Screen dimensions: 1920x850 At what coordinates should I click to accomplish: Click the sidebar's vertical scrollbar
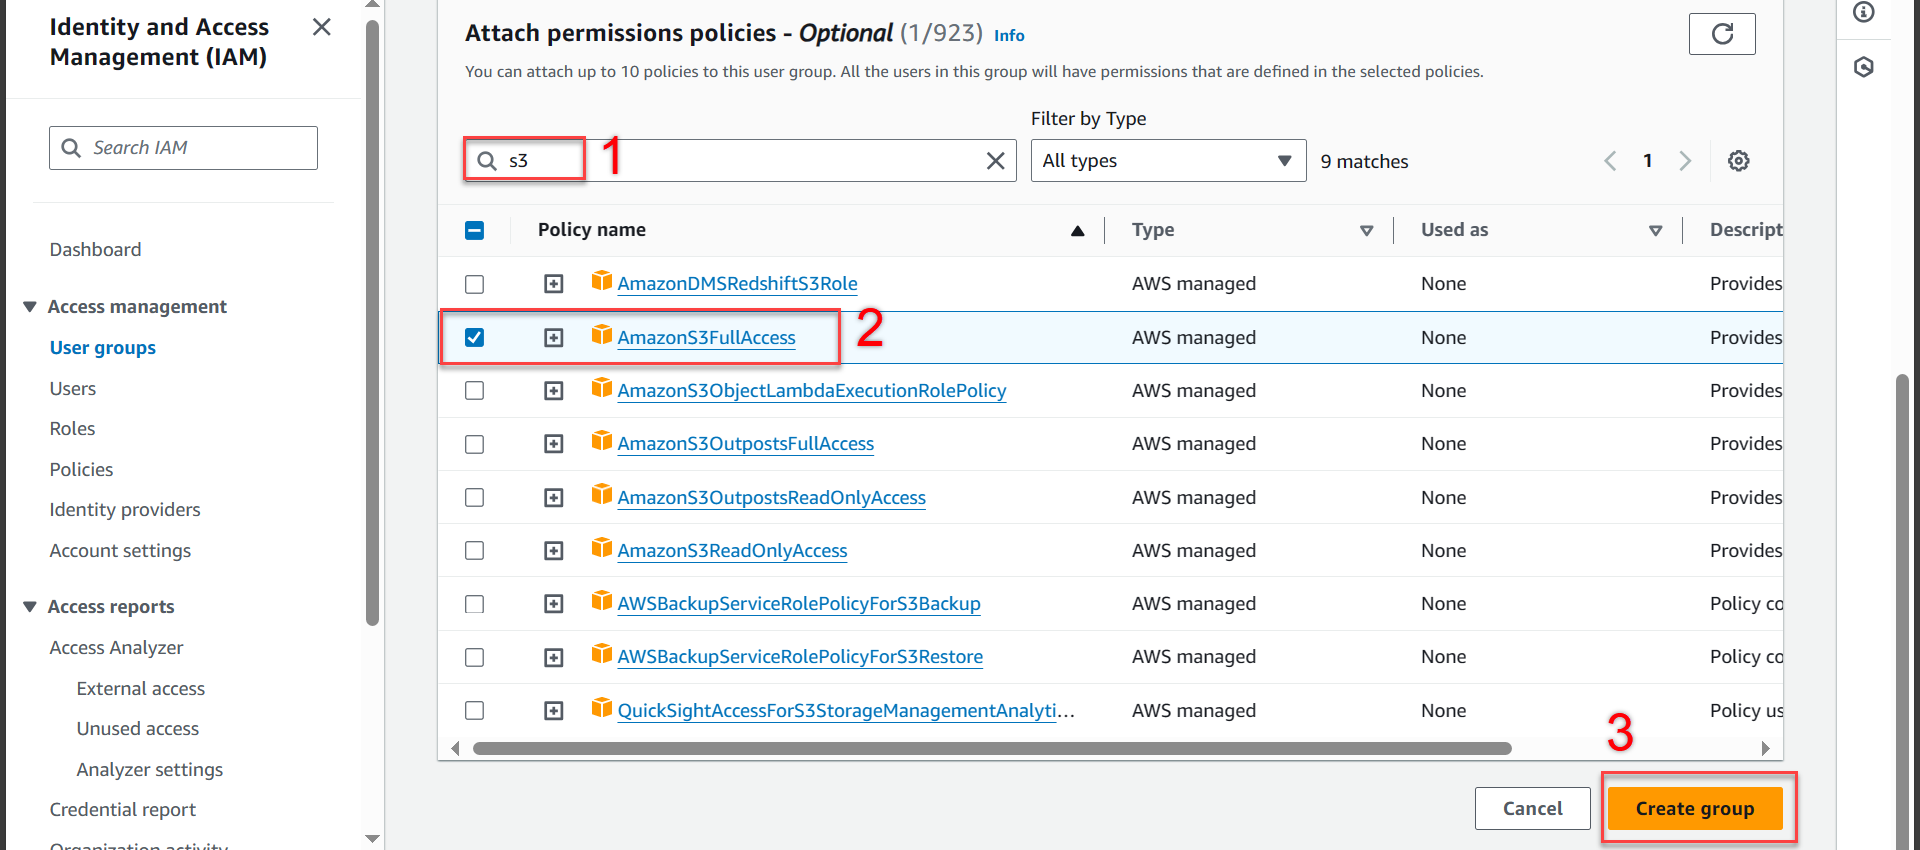click(372, 323)
